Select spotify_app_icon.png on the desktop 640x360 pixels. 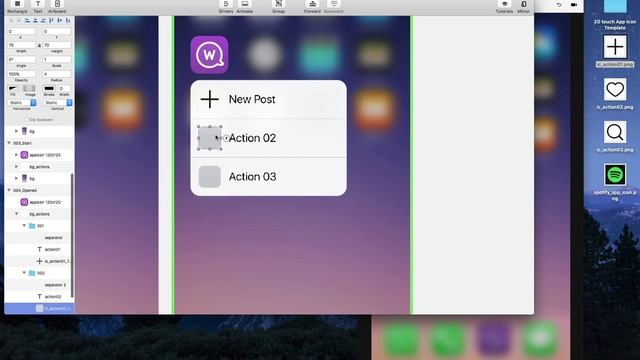(x=615, y=175)
